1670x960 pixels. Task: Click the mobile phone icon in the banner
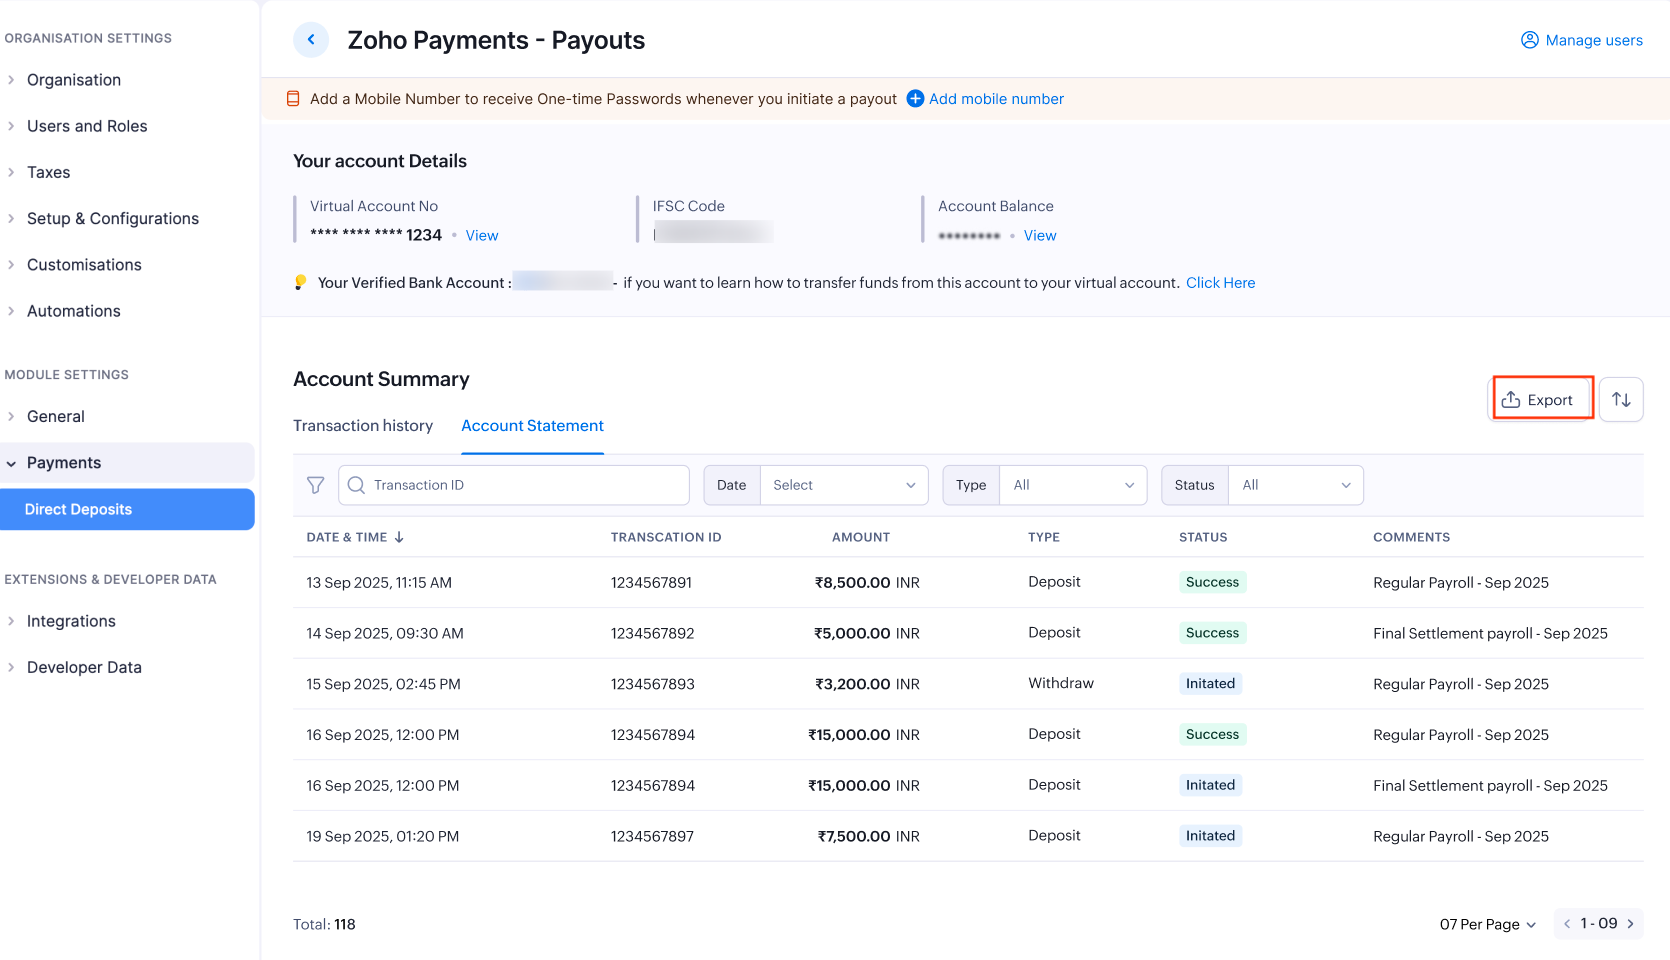tap(293, 98)
